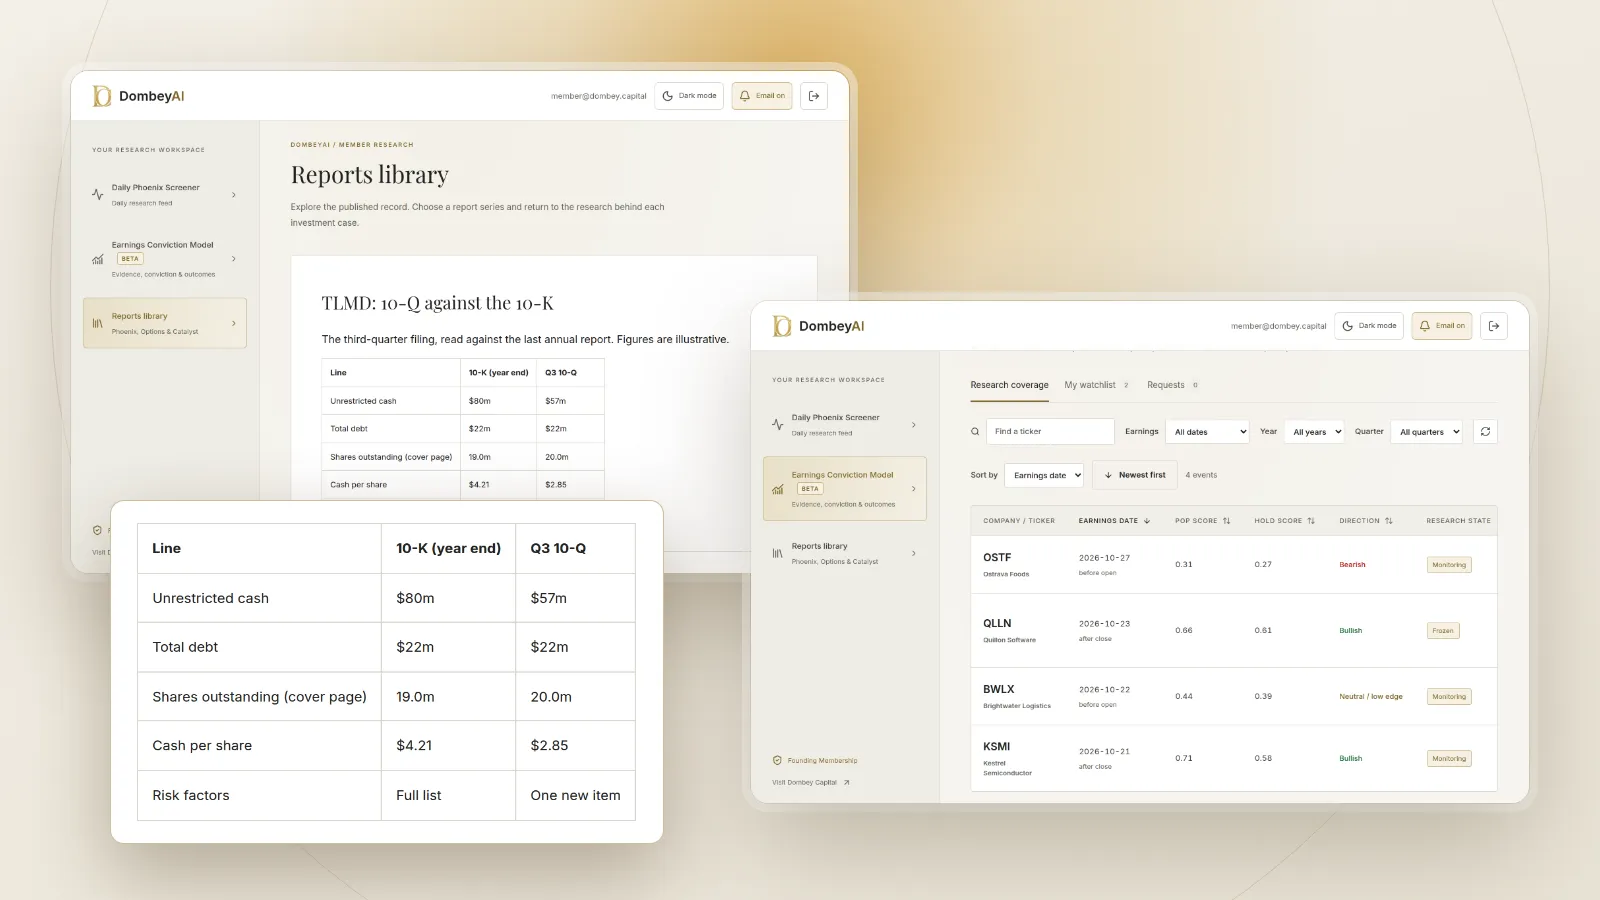Expand Reports library chevron in the Research coverage window

click(x=914, y=553)
